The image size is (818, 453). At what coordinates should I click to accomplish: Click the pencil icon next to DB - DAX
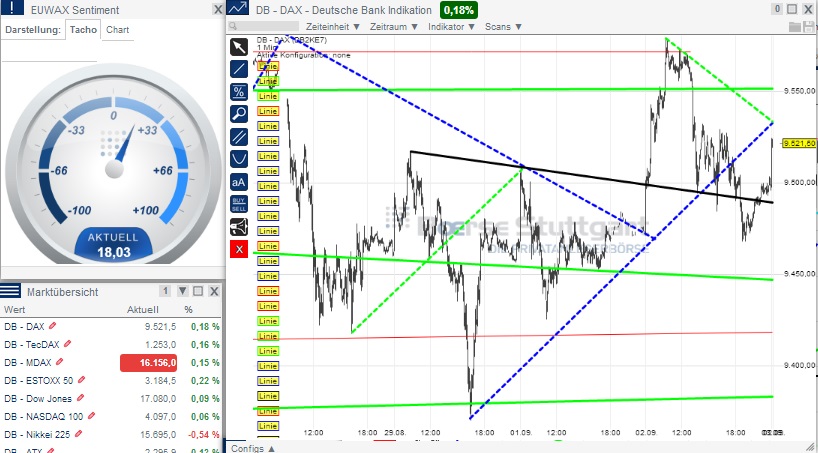tap(52, 326)
